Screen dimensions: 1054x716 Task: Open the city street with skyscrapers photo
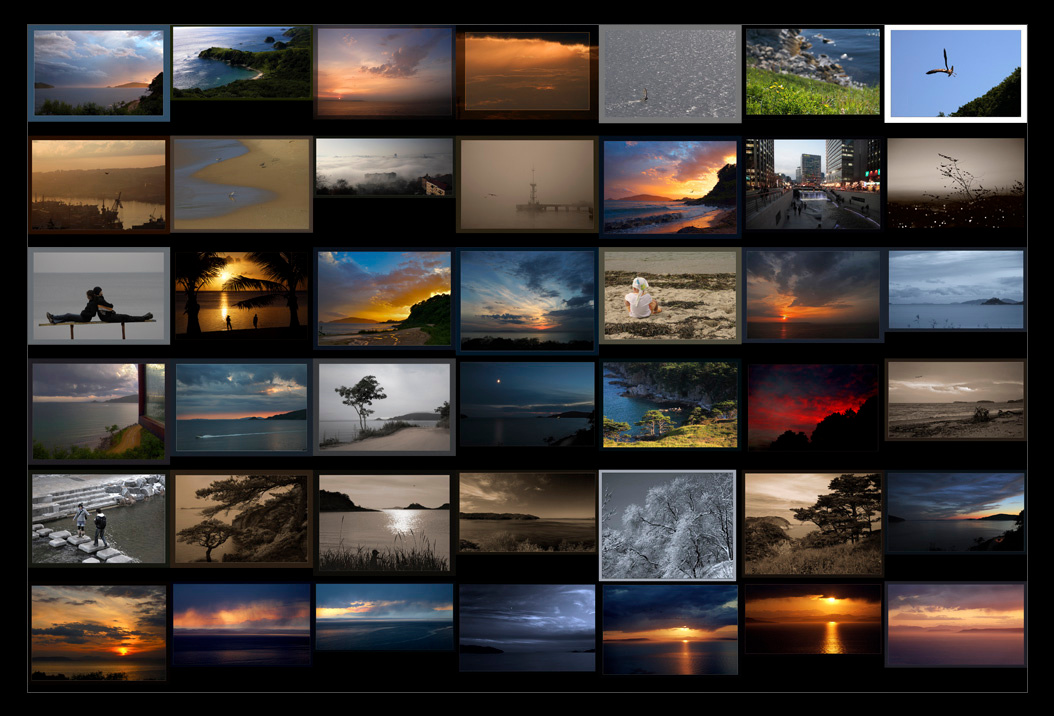coord(813,184)
